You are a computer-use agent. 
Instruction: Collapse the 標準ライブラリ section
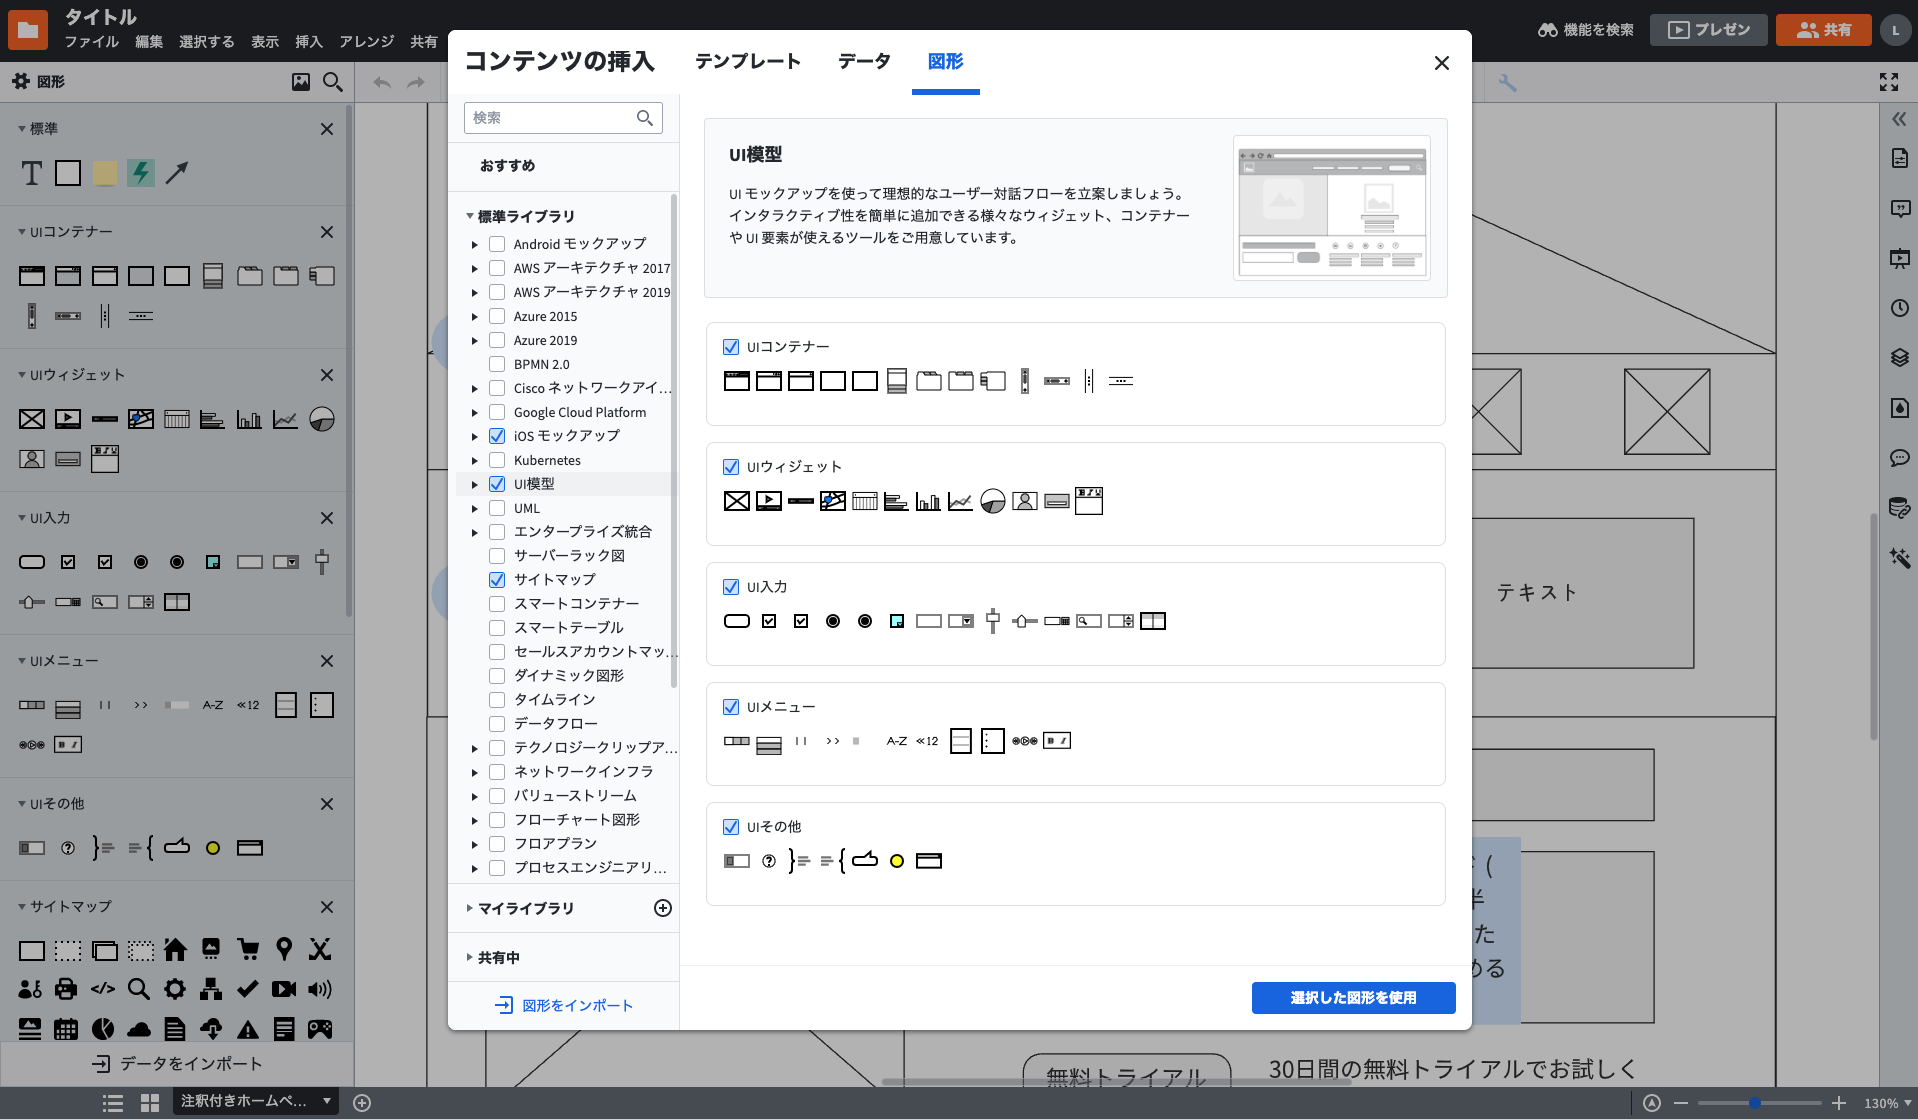(470, 216)
